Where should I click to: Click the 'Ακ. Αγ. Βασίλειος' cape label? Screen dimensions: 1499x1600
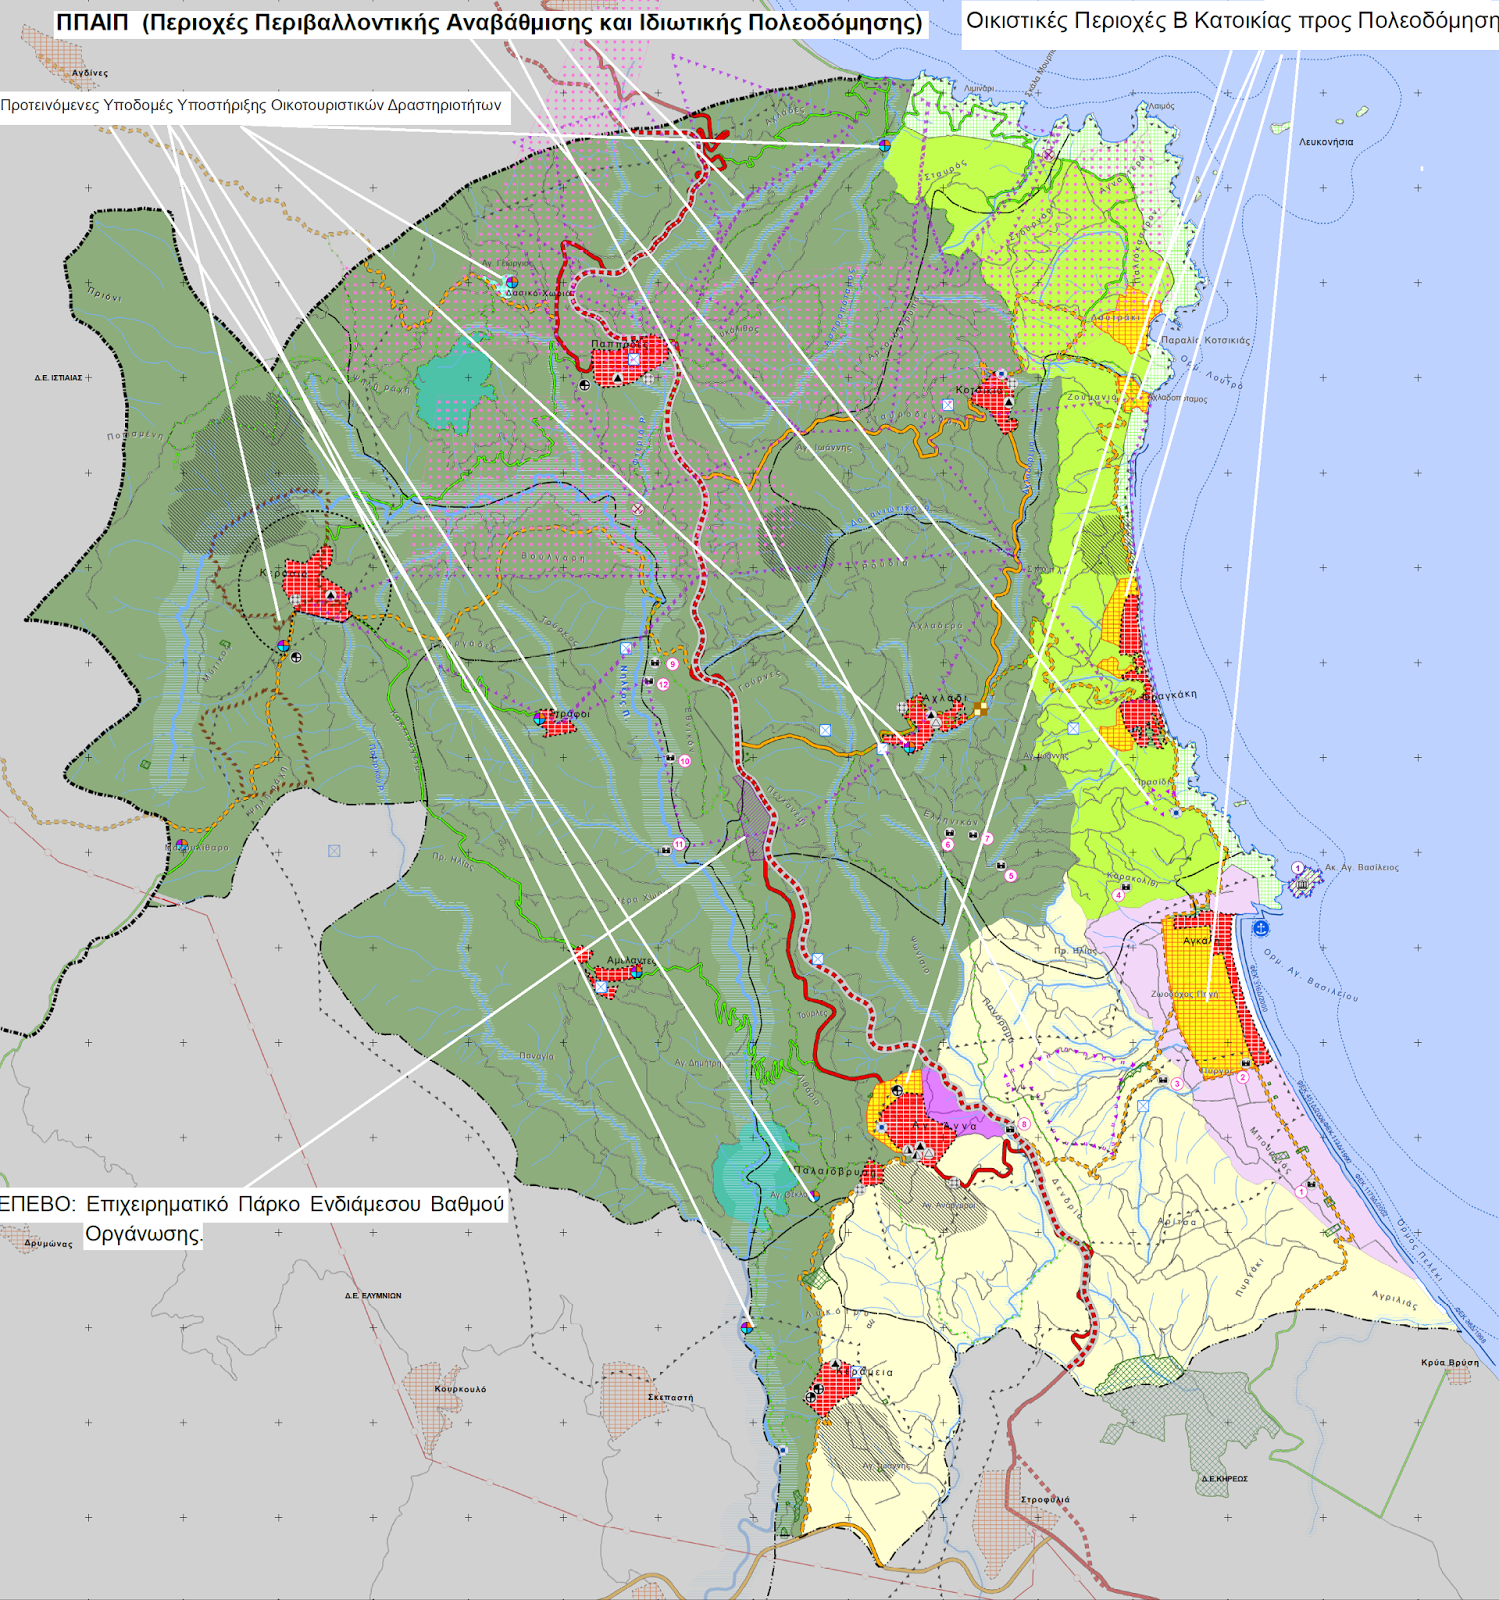(1362, 867)
